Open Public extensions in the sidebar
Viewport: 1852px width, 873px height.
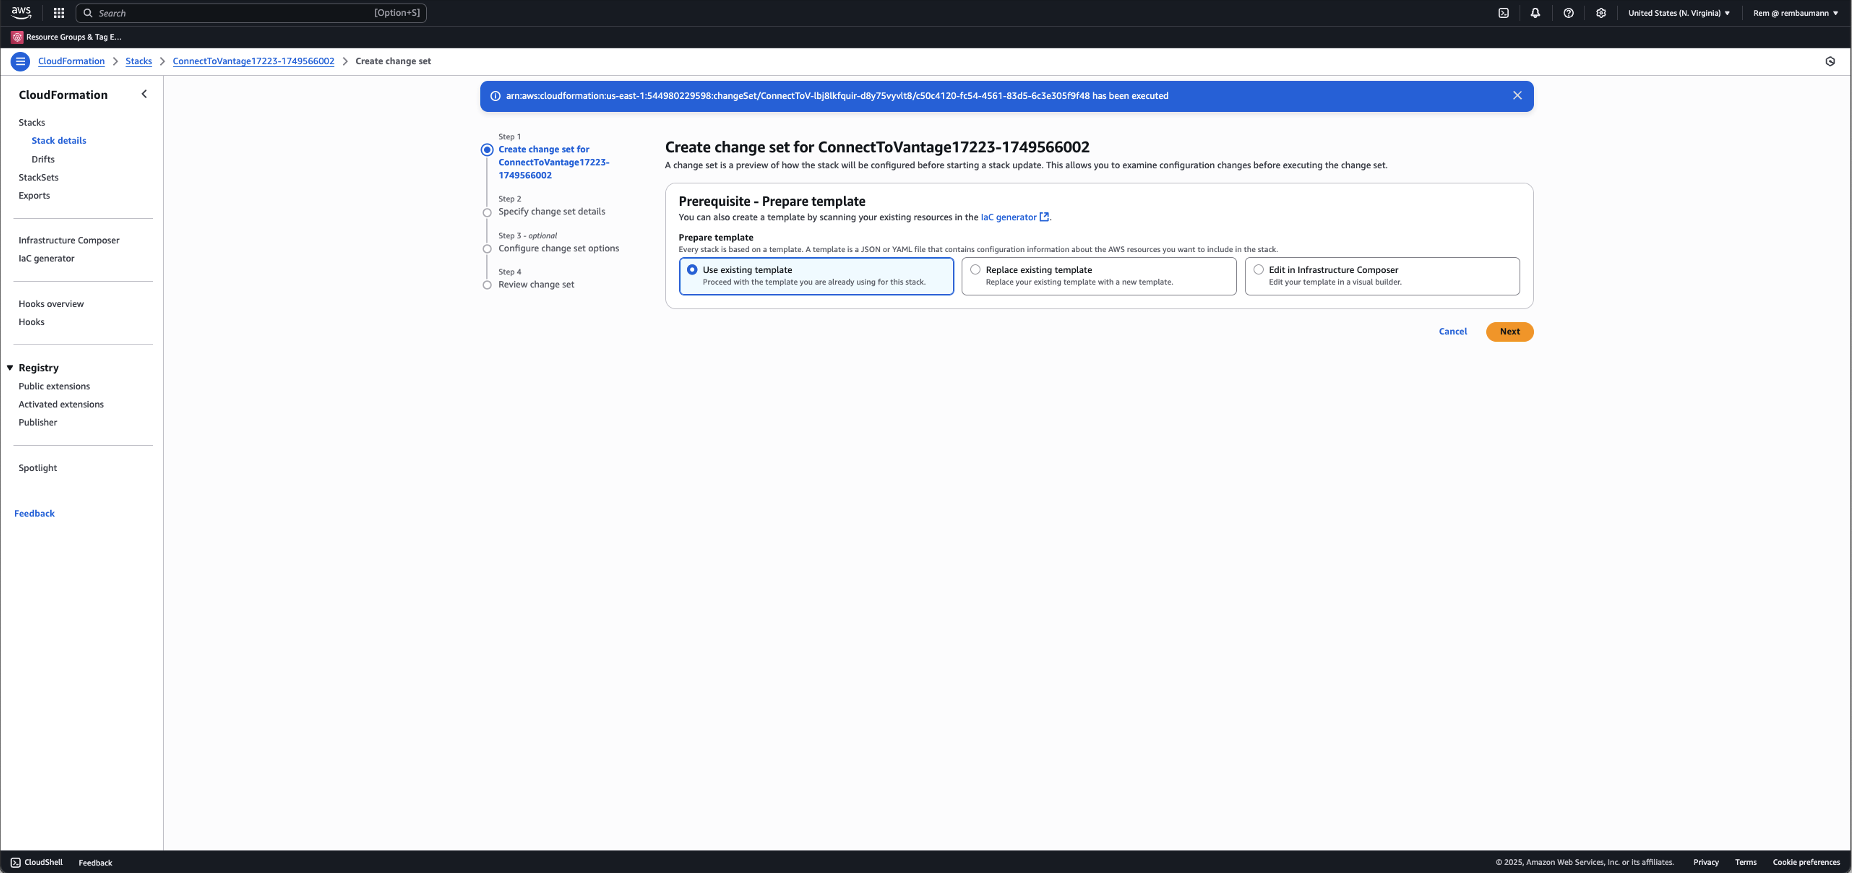54,386
